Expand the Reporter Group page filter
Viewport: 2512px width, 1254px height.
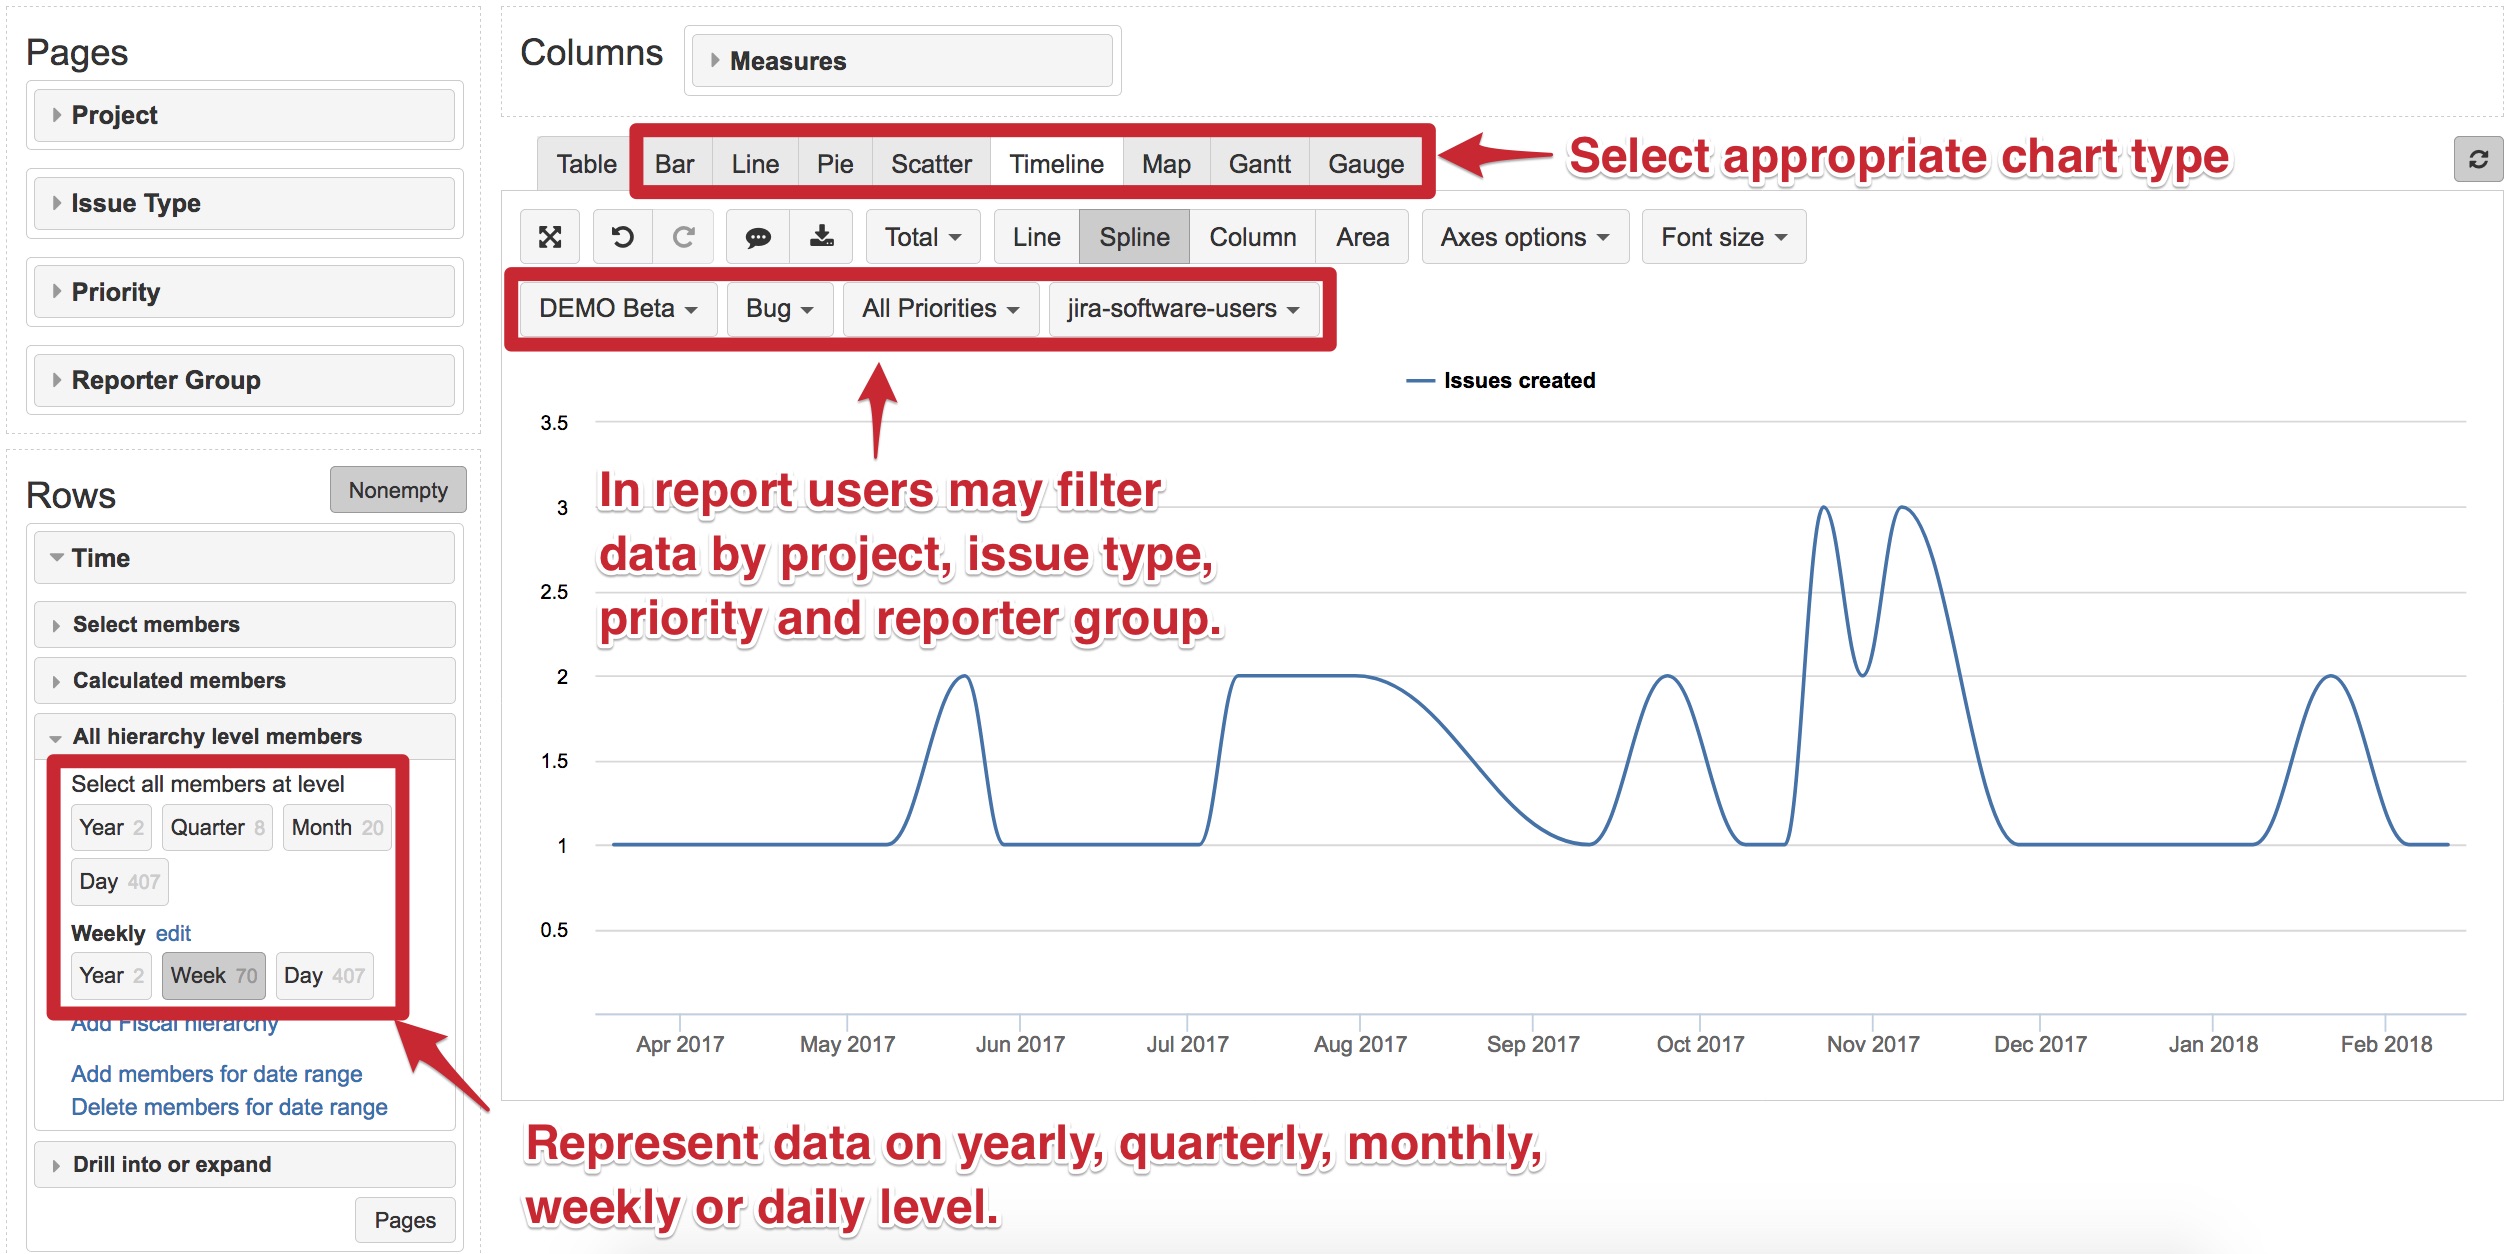[165, 380]
